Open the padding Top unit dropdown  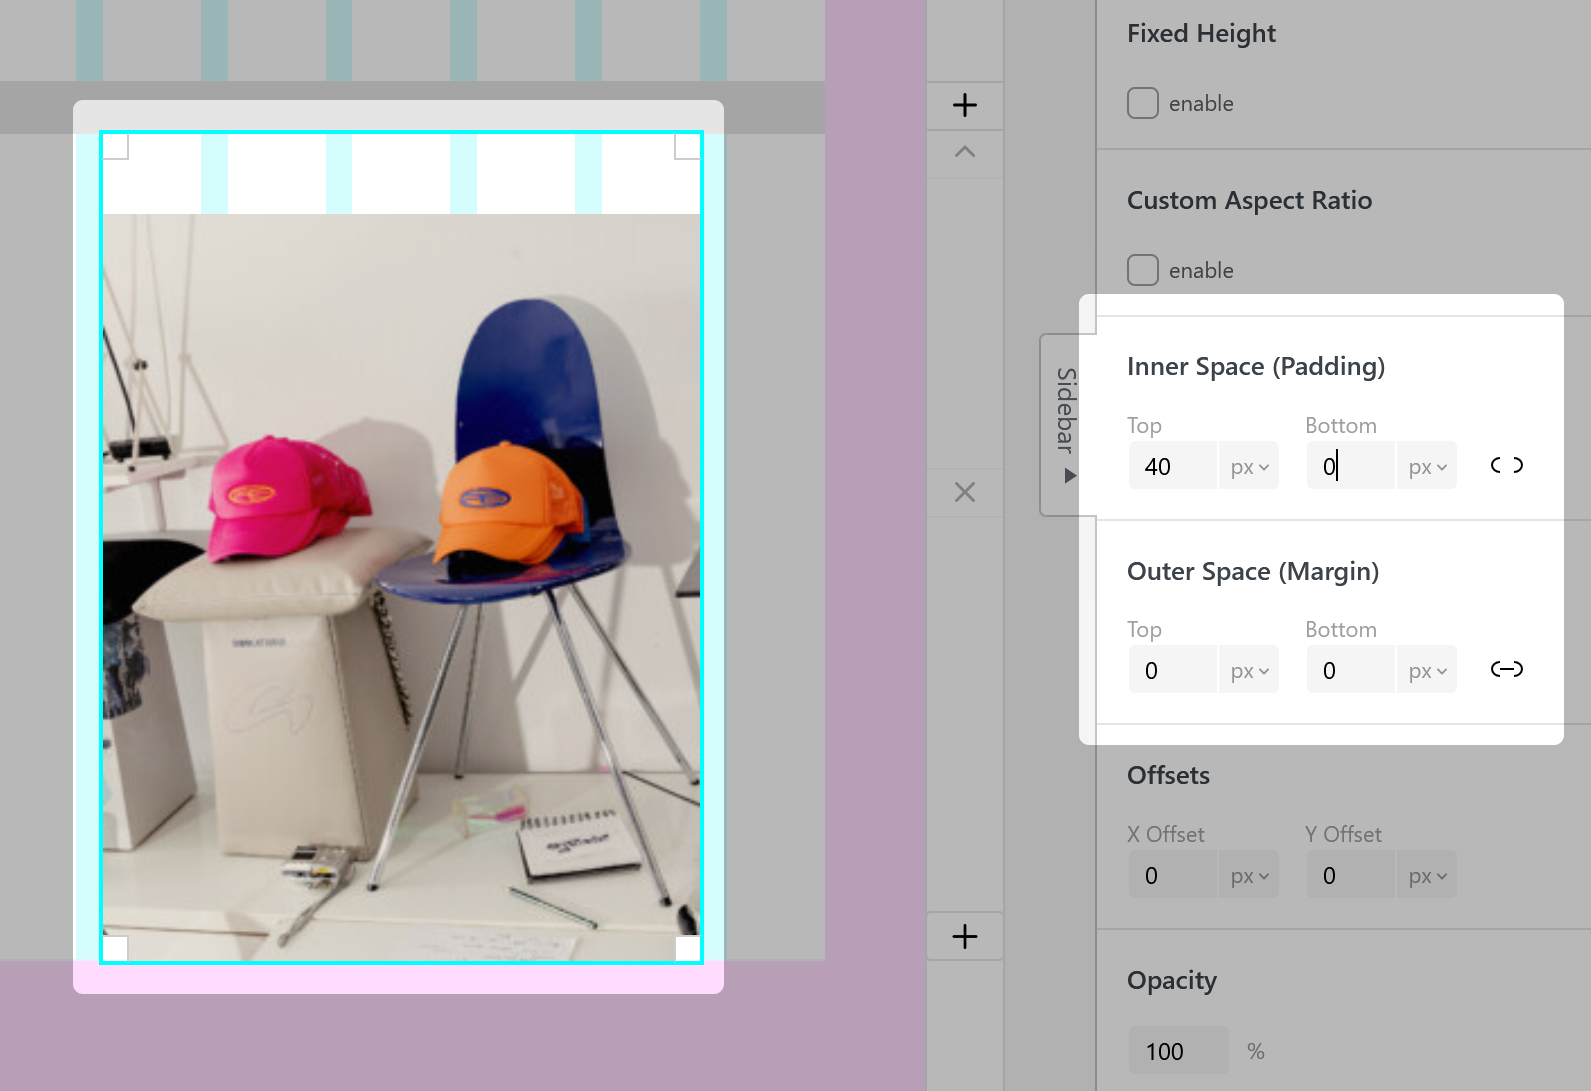1249,467
